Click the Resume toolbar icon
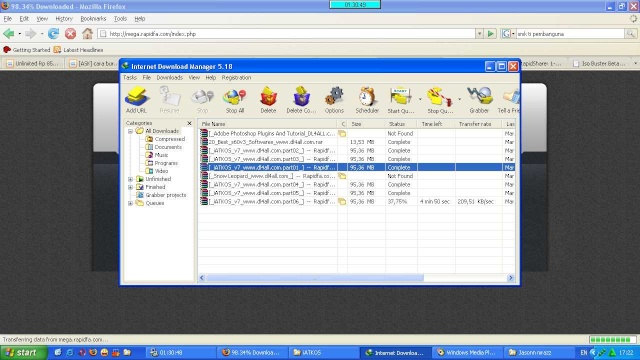 pyautogui.click(x=169, y=100)
